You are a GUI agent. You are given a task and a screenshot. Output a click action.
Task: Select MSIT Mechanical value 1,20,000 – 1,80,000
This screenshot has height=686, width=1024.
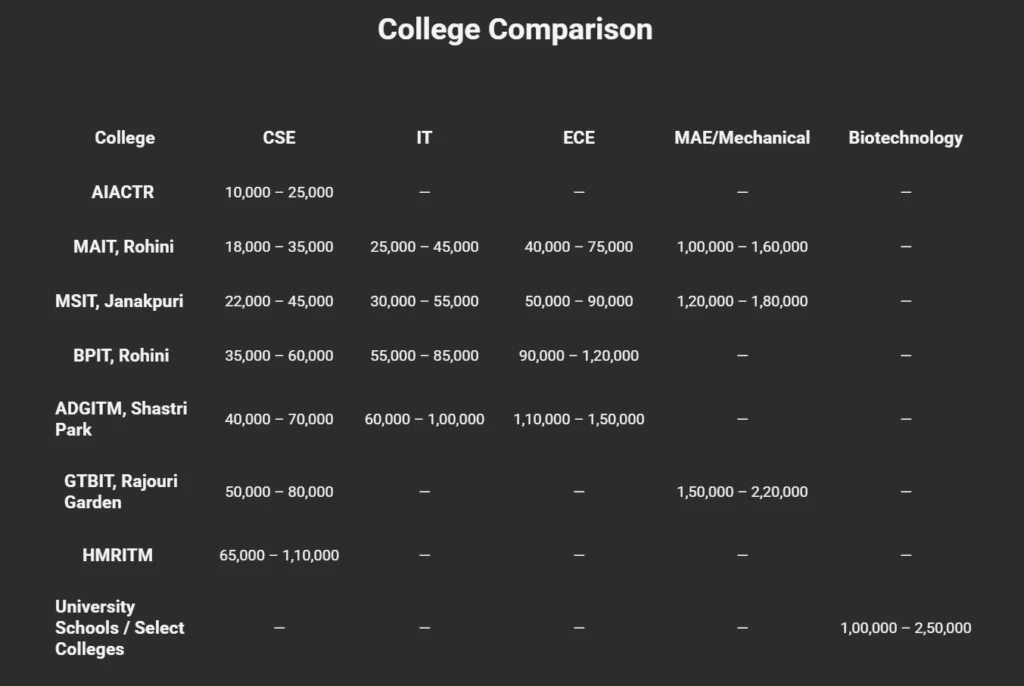pos(742,301)
